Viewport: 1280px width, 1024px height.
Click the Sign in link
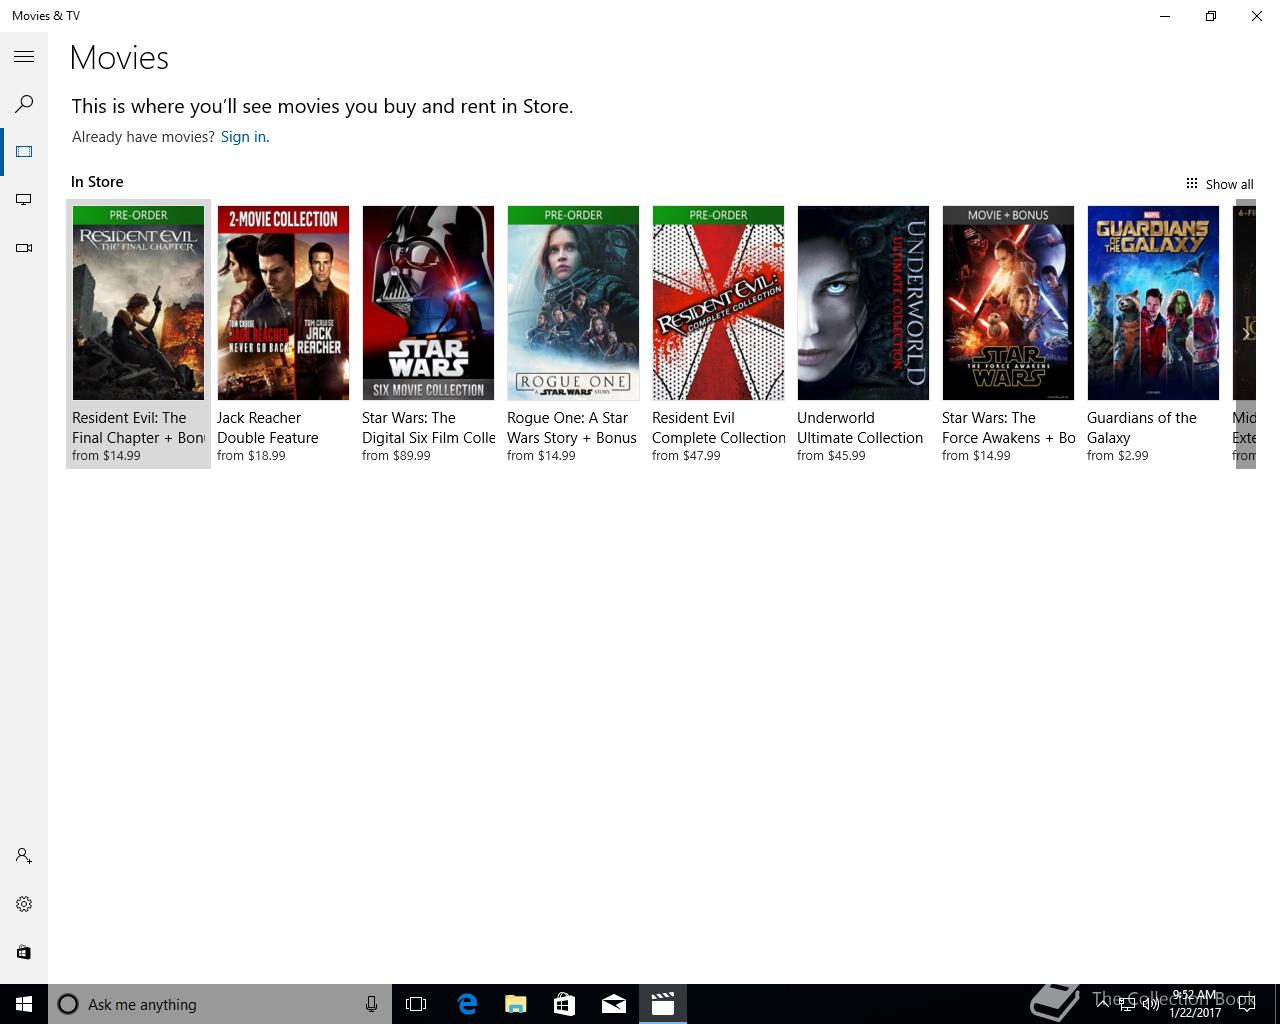(245, 137)
